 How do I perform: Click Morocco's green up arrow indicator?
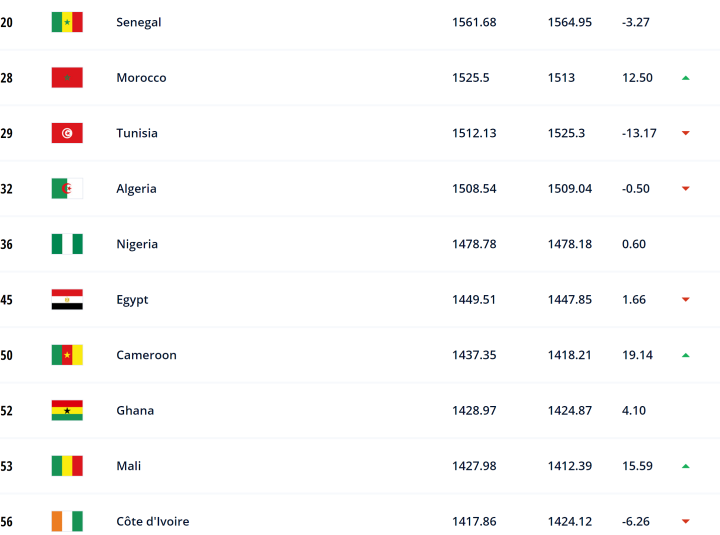tap(686, 78)
